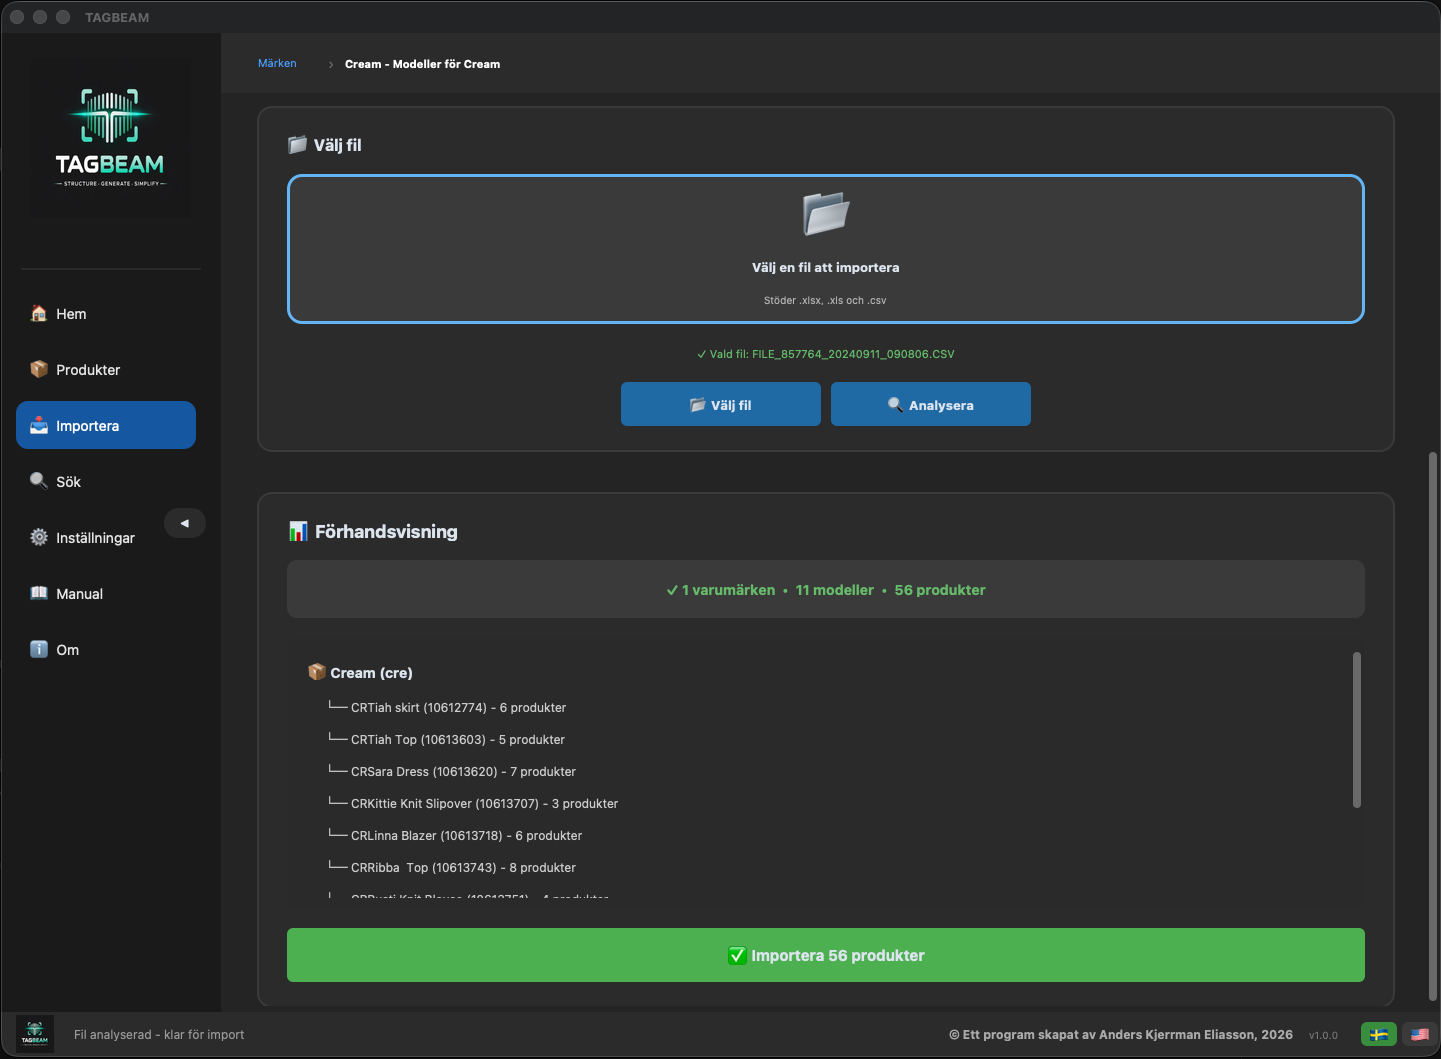Image resolution: width=1441 pixels, height=1059 pixels.
Task: Select CRLinna Blazer (10613718) row
Action: coord(455,835)
